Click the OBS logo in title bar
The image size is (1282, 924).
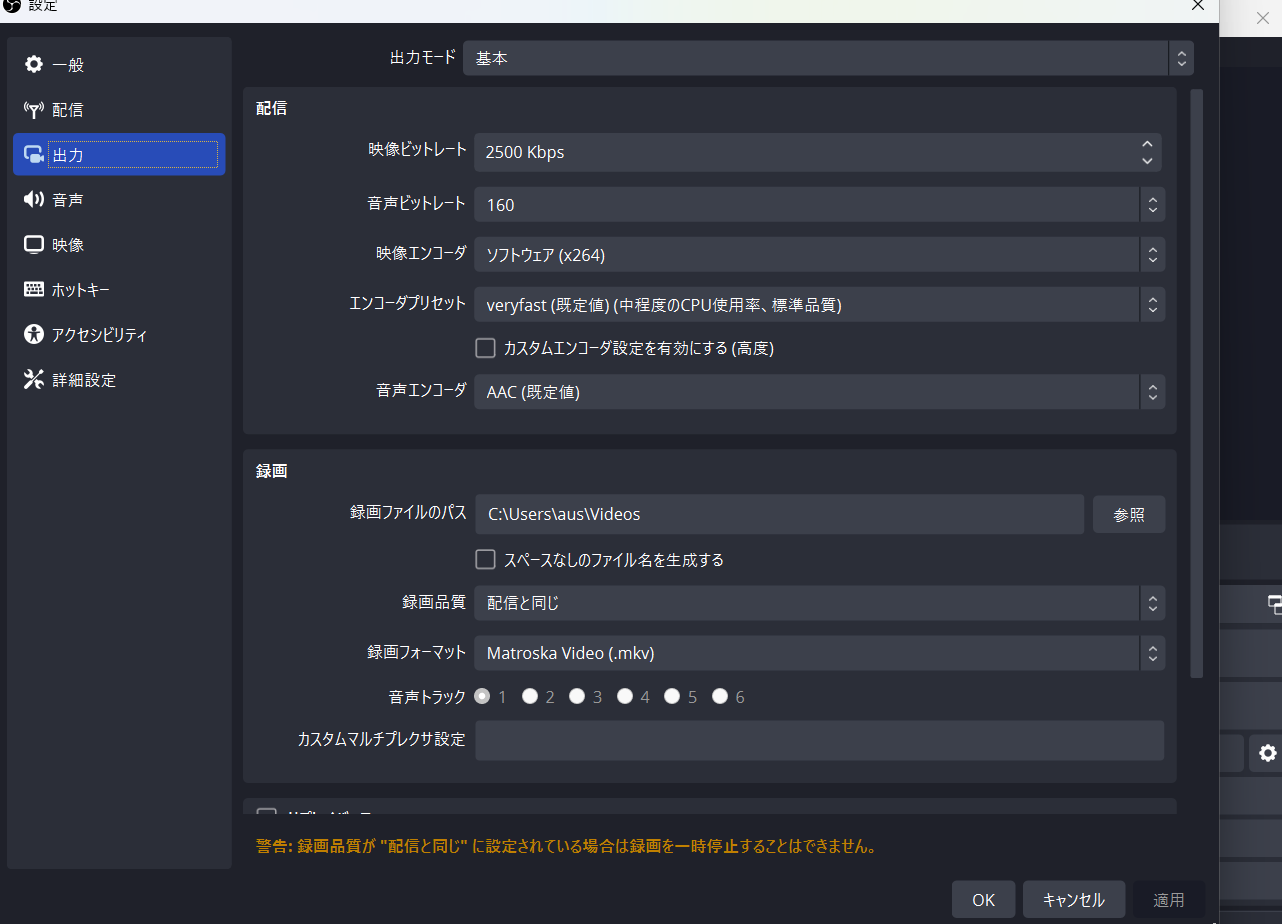[x=12, y=5]
